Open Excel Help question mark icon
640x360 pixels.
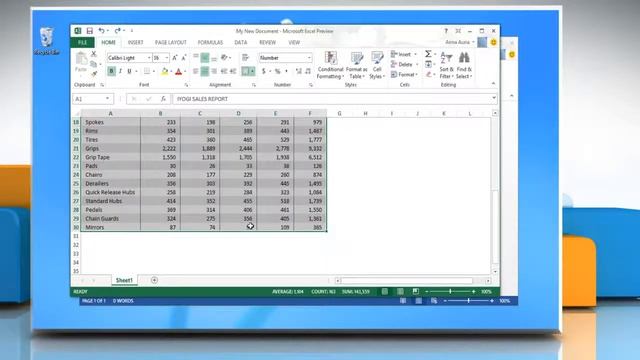[x=446, y=31]
